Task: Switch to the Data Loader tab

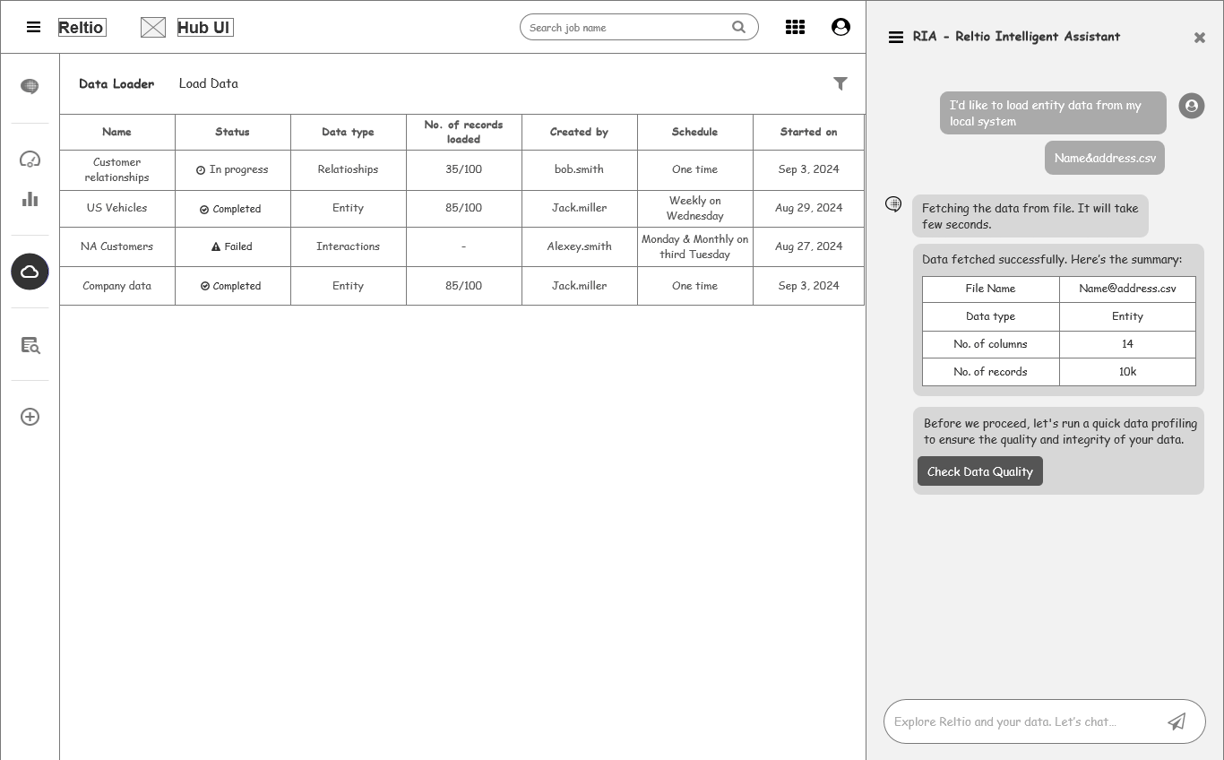Action: 117,84
